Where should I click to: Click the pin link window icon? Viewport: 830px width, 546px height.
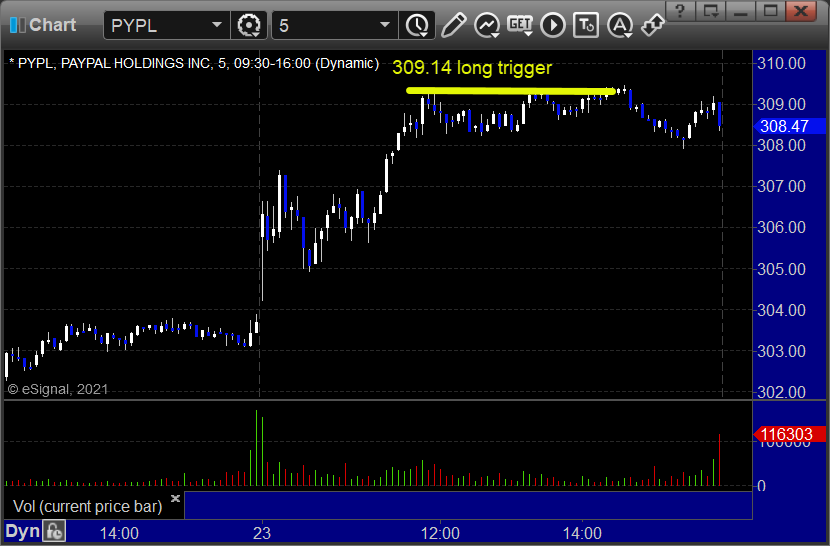652,25
